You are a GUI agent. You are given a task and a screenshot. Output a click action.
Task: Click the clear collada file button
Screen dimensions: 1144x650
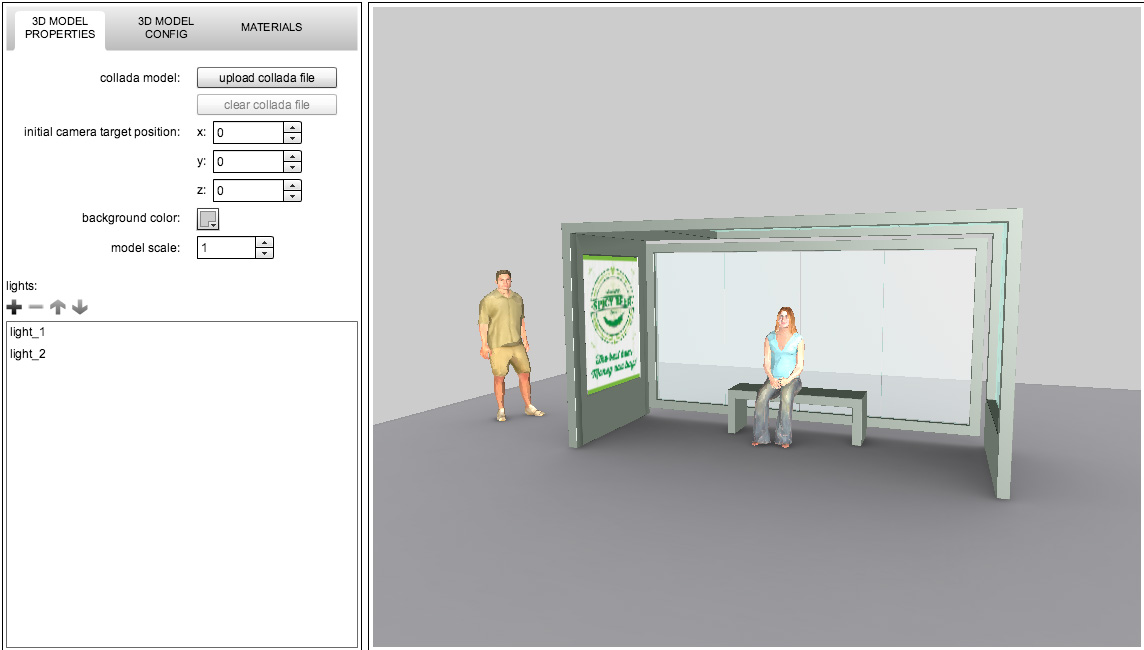click(x=266, y=105)
